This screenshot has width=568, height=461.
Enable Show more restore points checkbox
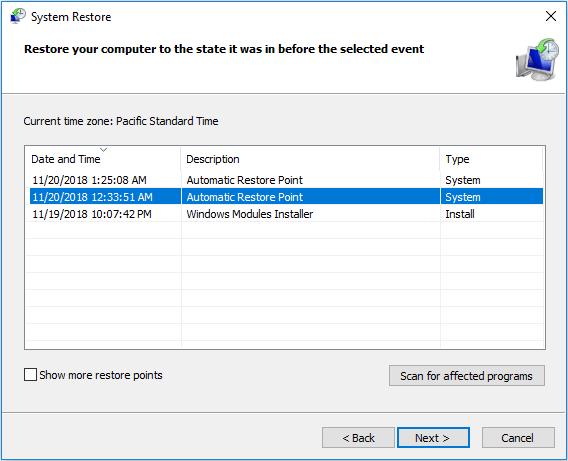(30, 375)
